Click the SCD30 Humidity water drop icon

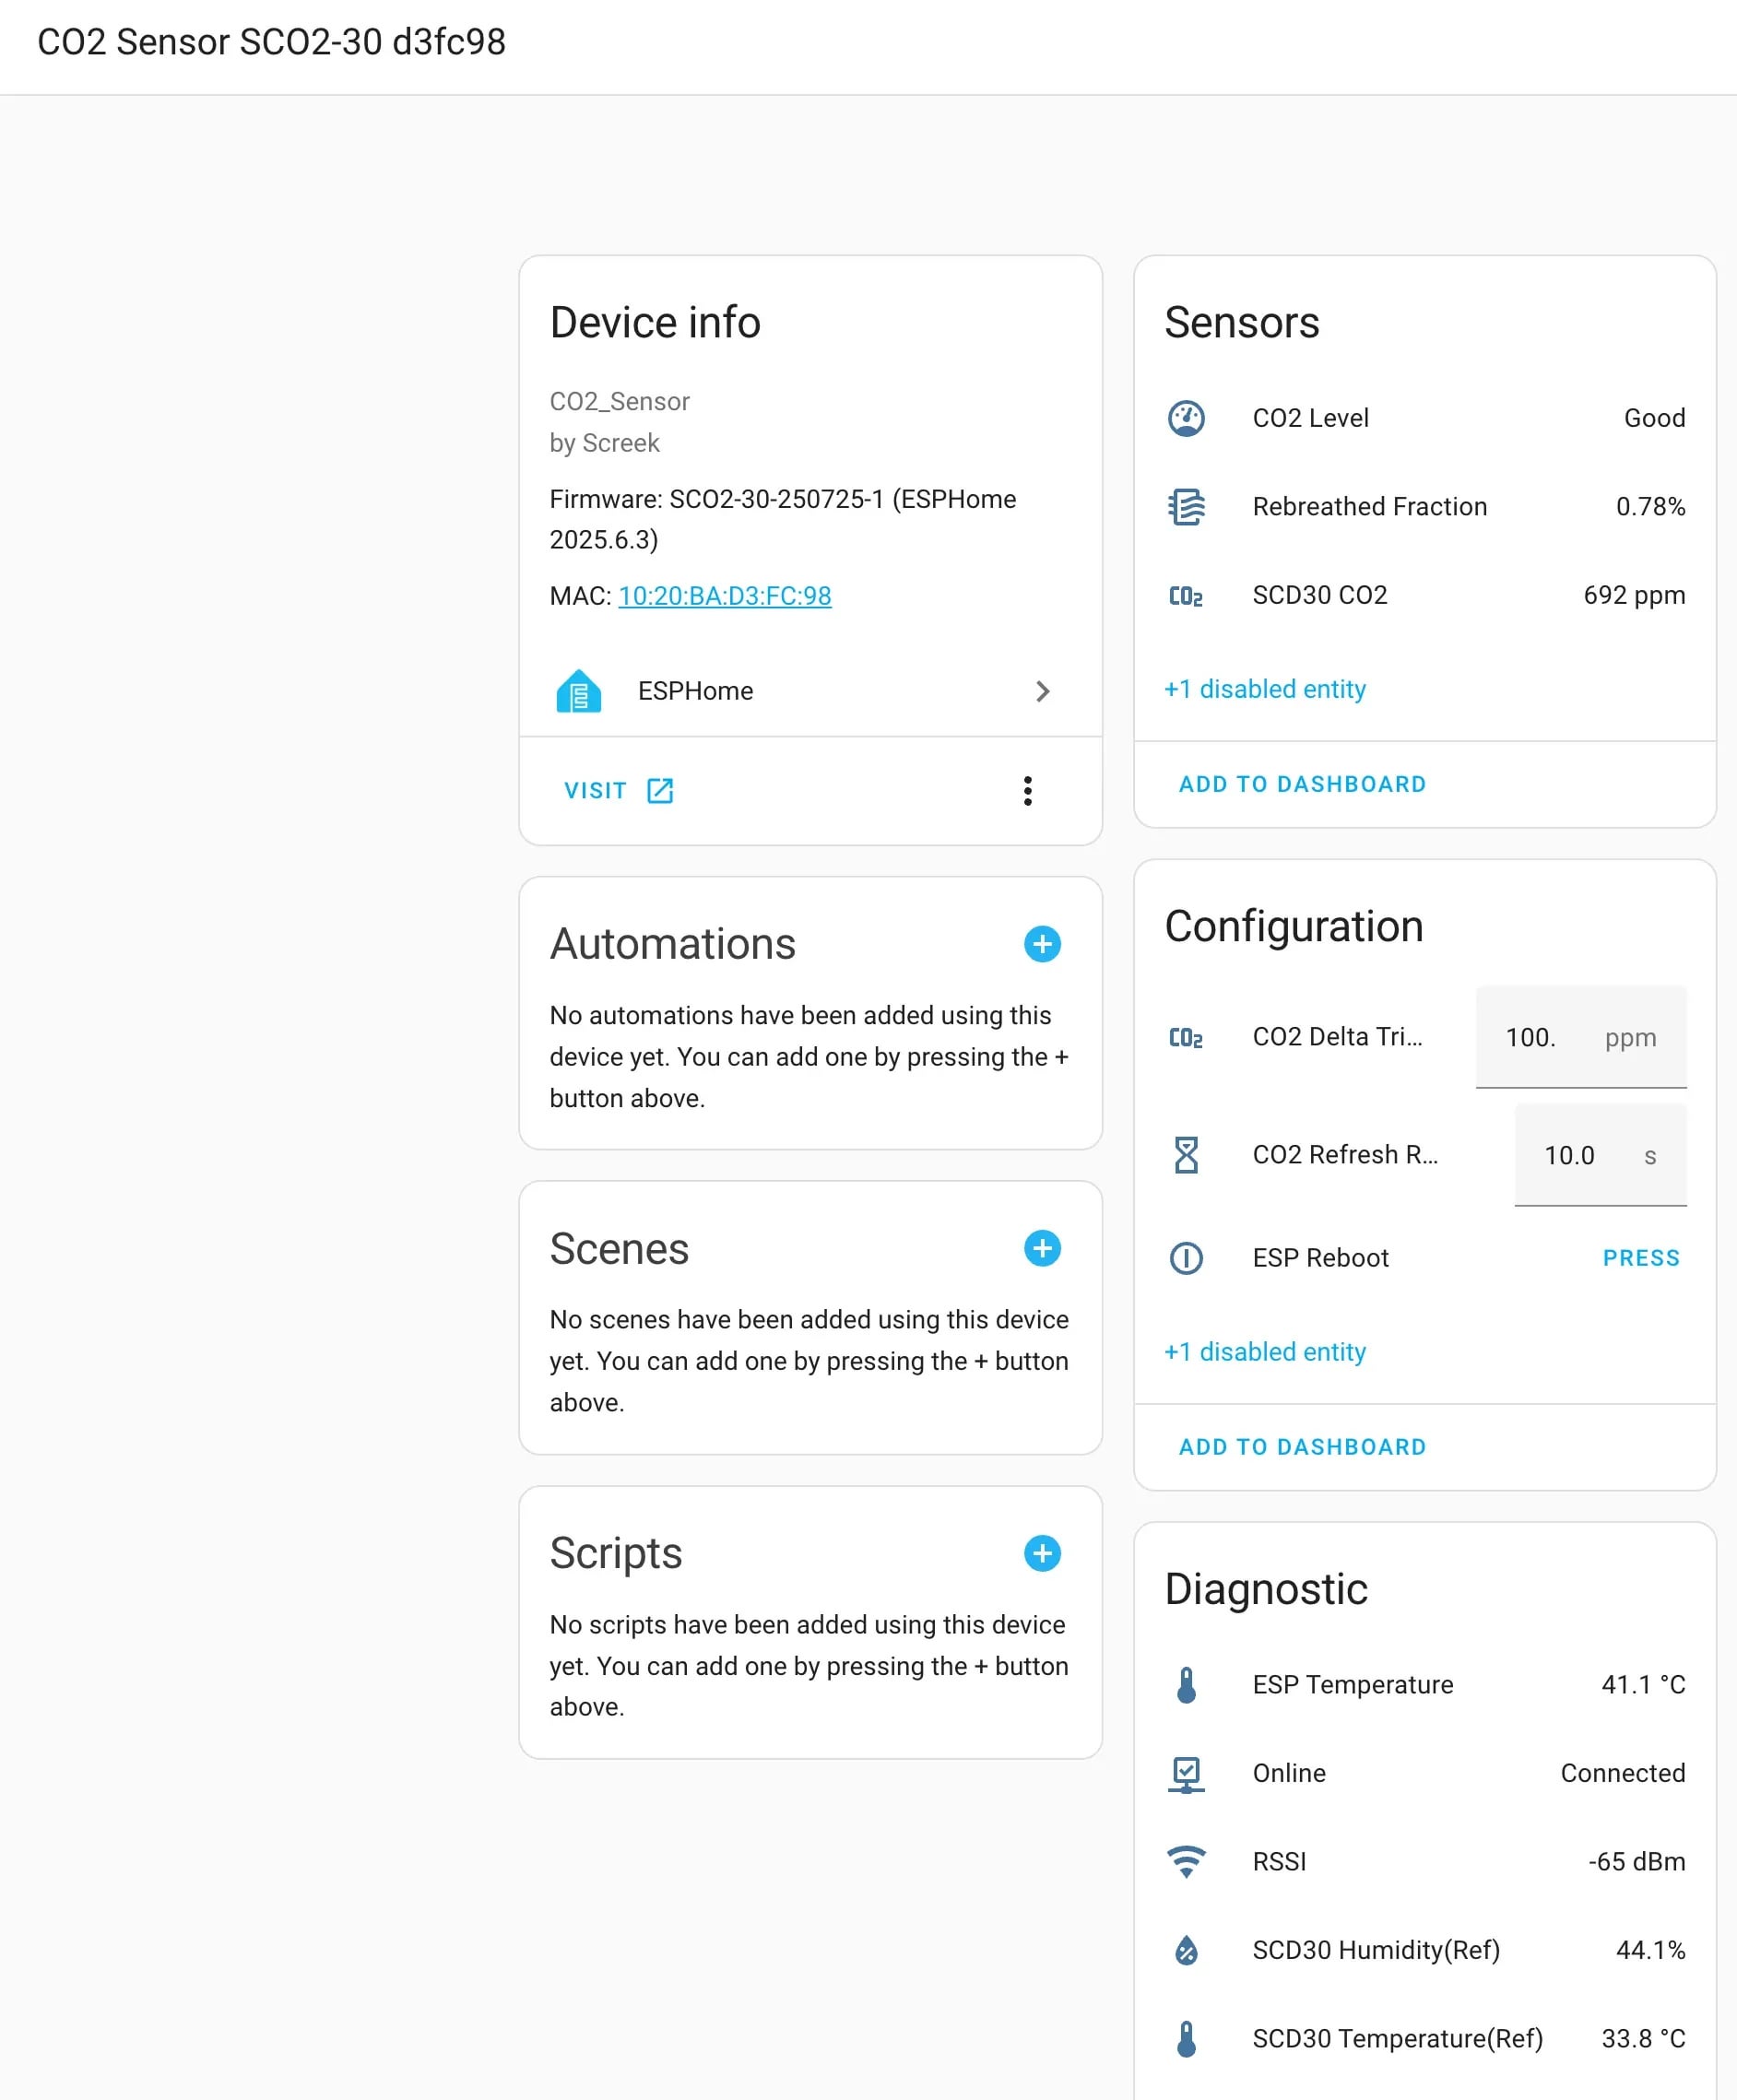1186,1951
